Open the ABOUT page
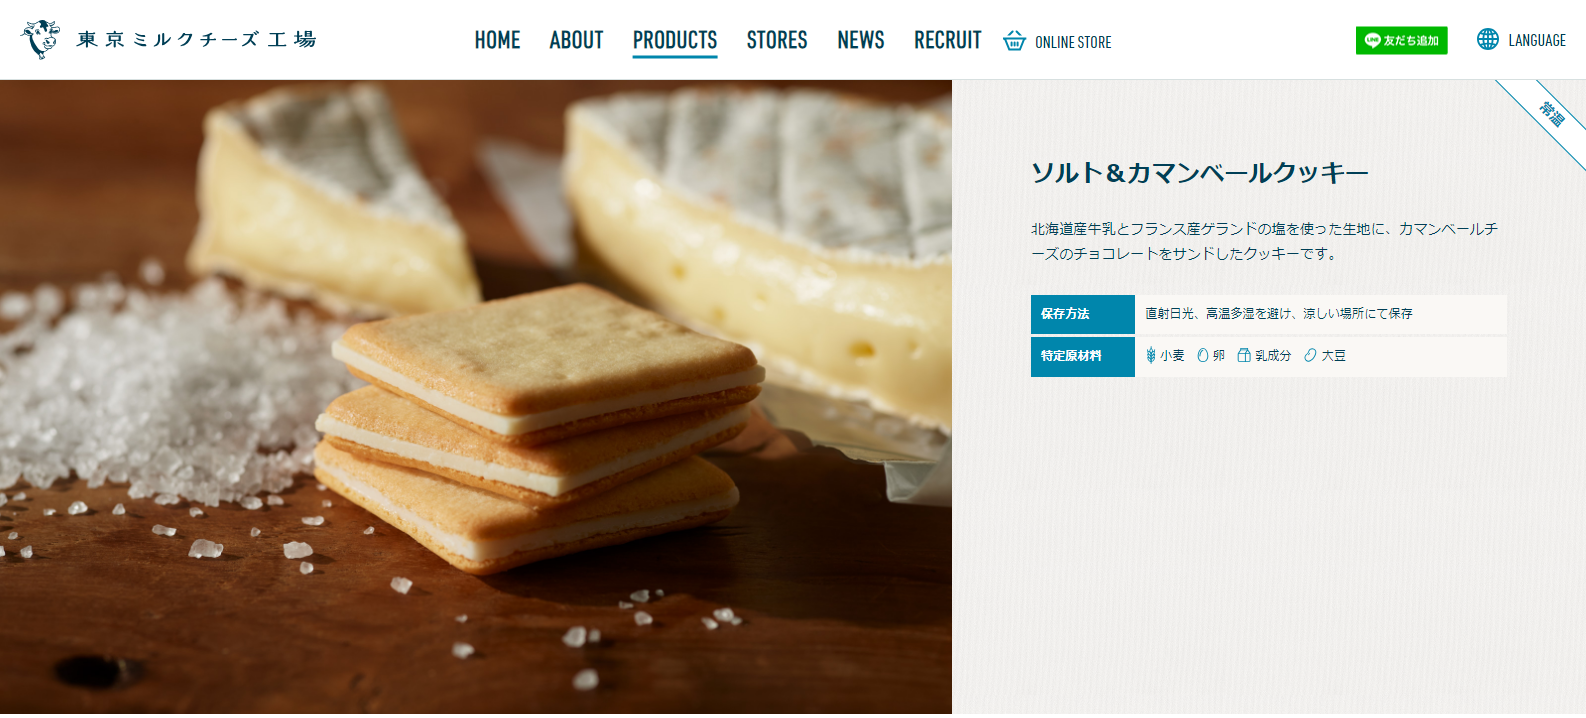The width and height of the screenshot is (1586, 718). coord(576,40)
